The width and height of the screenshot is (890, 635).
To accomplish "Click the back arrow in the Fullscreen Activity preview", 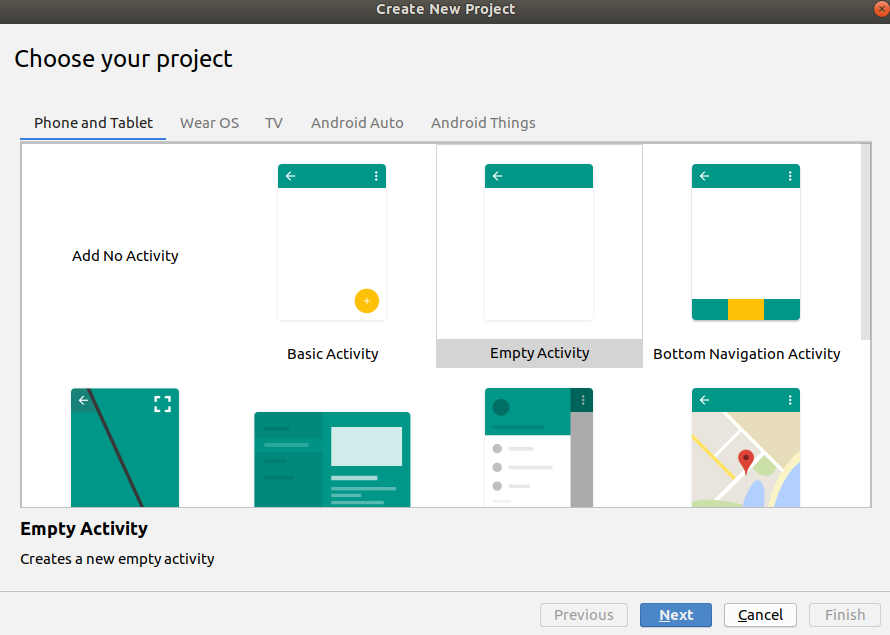I will pyautogui.click(x=83, y=400).
